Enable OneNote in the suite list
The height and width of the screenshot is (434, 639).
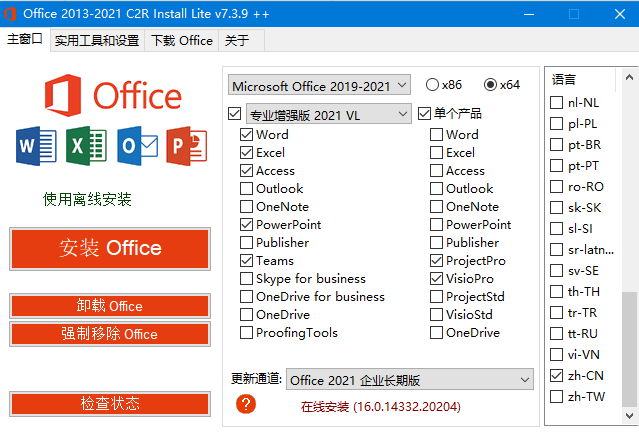[x=247, y=207]
